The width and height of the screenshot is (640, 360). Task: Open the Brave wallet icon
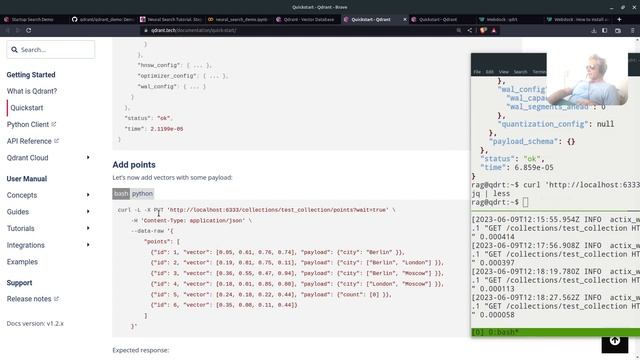tap(618, 30)
